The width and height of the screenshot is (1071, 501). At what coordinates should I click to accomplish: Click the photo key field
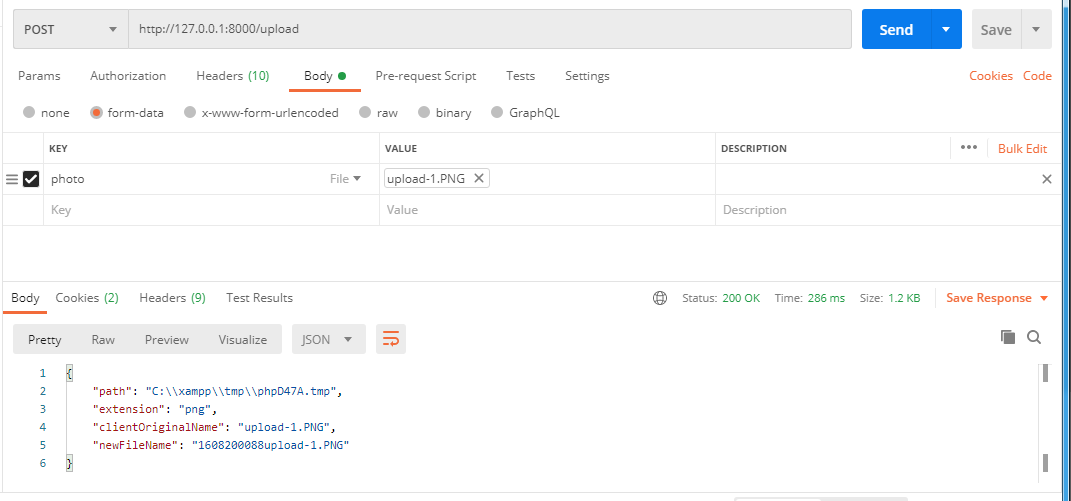click(x=184, y=179)
